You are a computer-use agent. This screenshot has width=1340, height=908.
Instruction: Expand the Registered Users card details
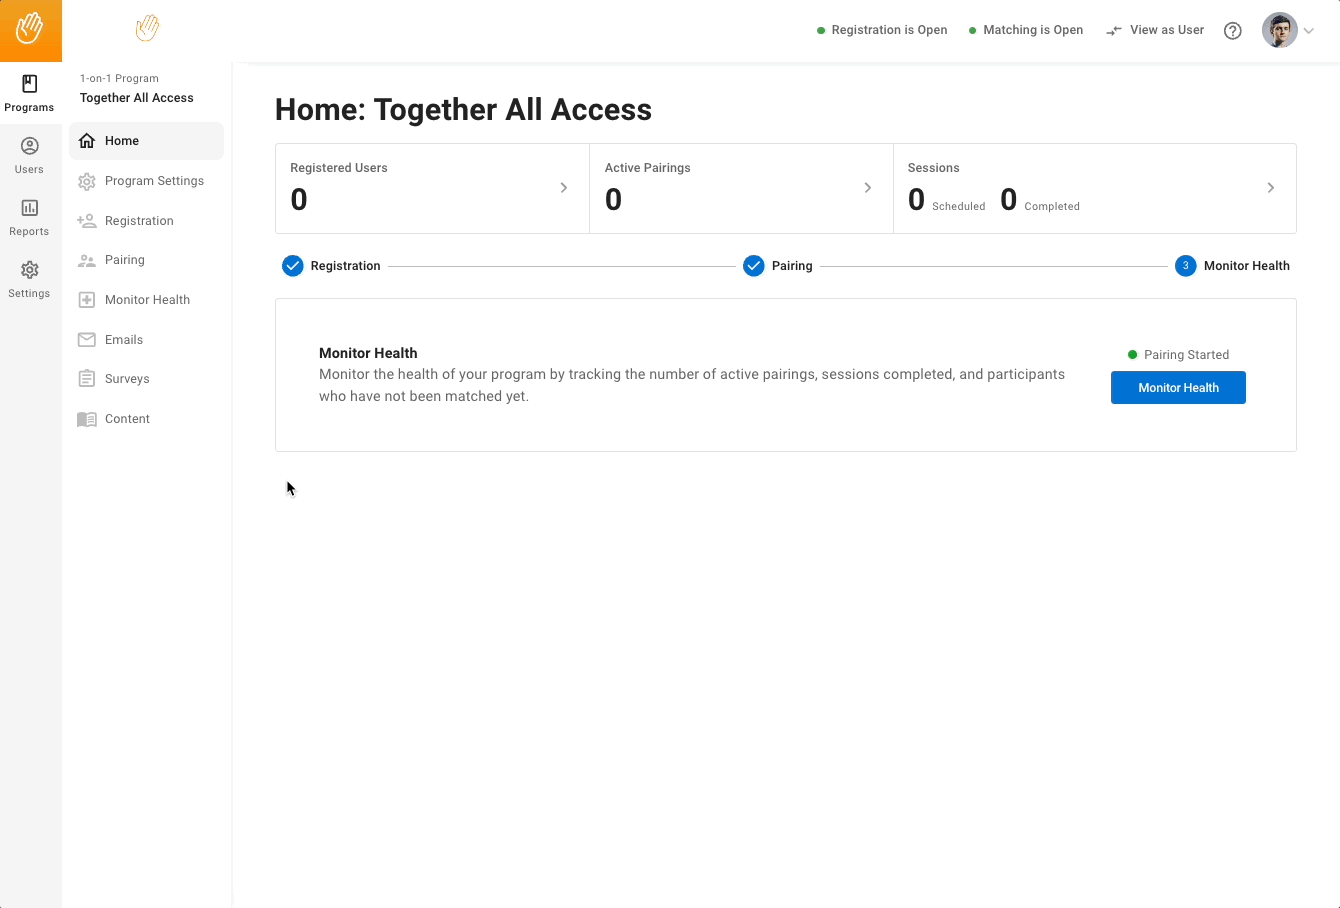pos(563,187)
